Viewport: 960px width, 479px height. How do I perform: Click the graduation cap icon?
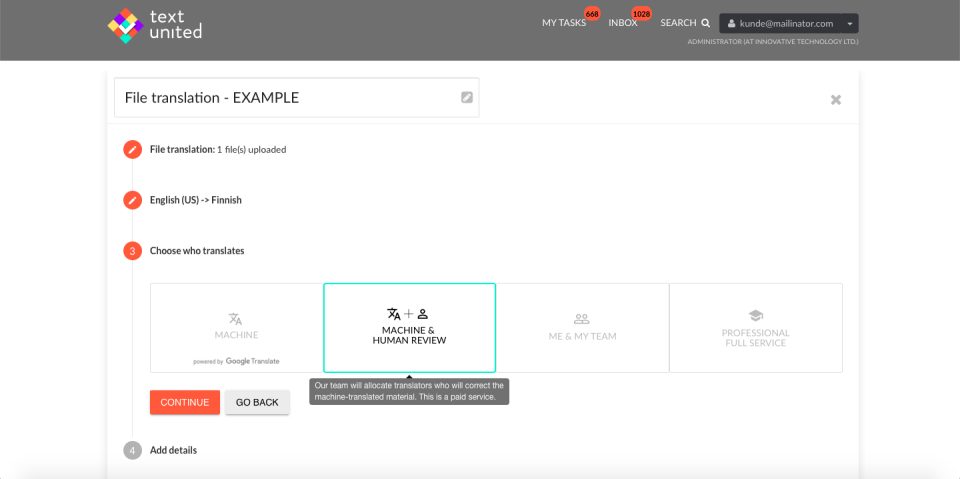[x=756, y=316]
